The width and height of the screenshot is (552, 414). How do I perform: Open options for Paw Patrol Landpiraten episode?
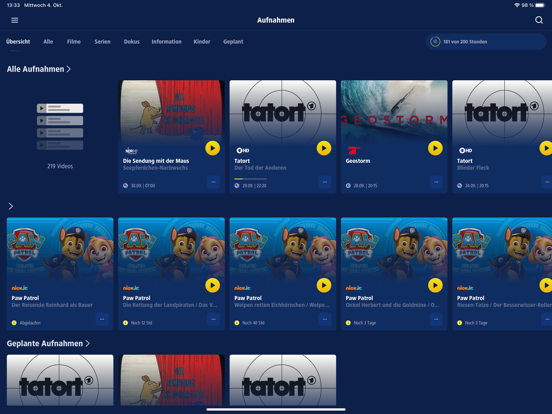pyautogui.click(x=213, y=319)
